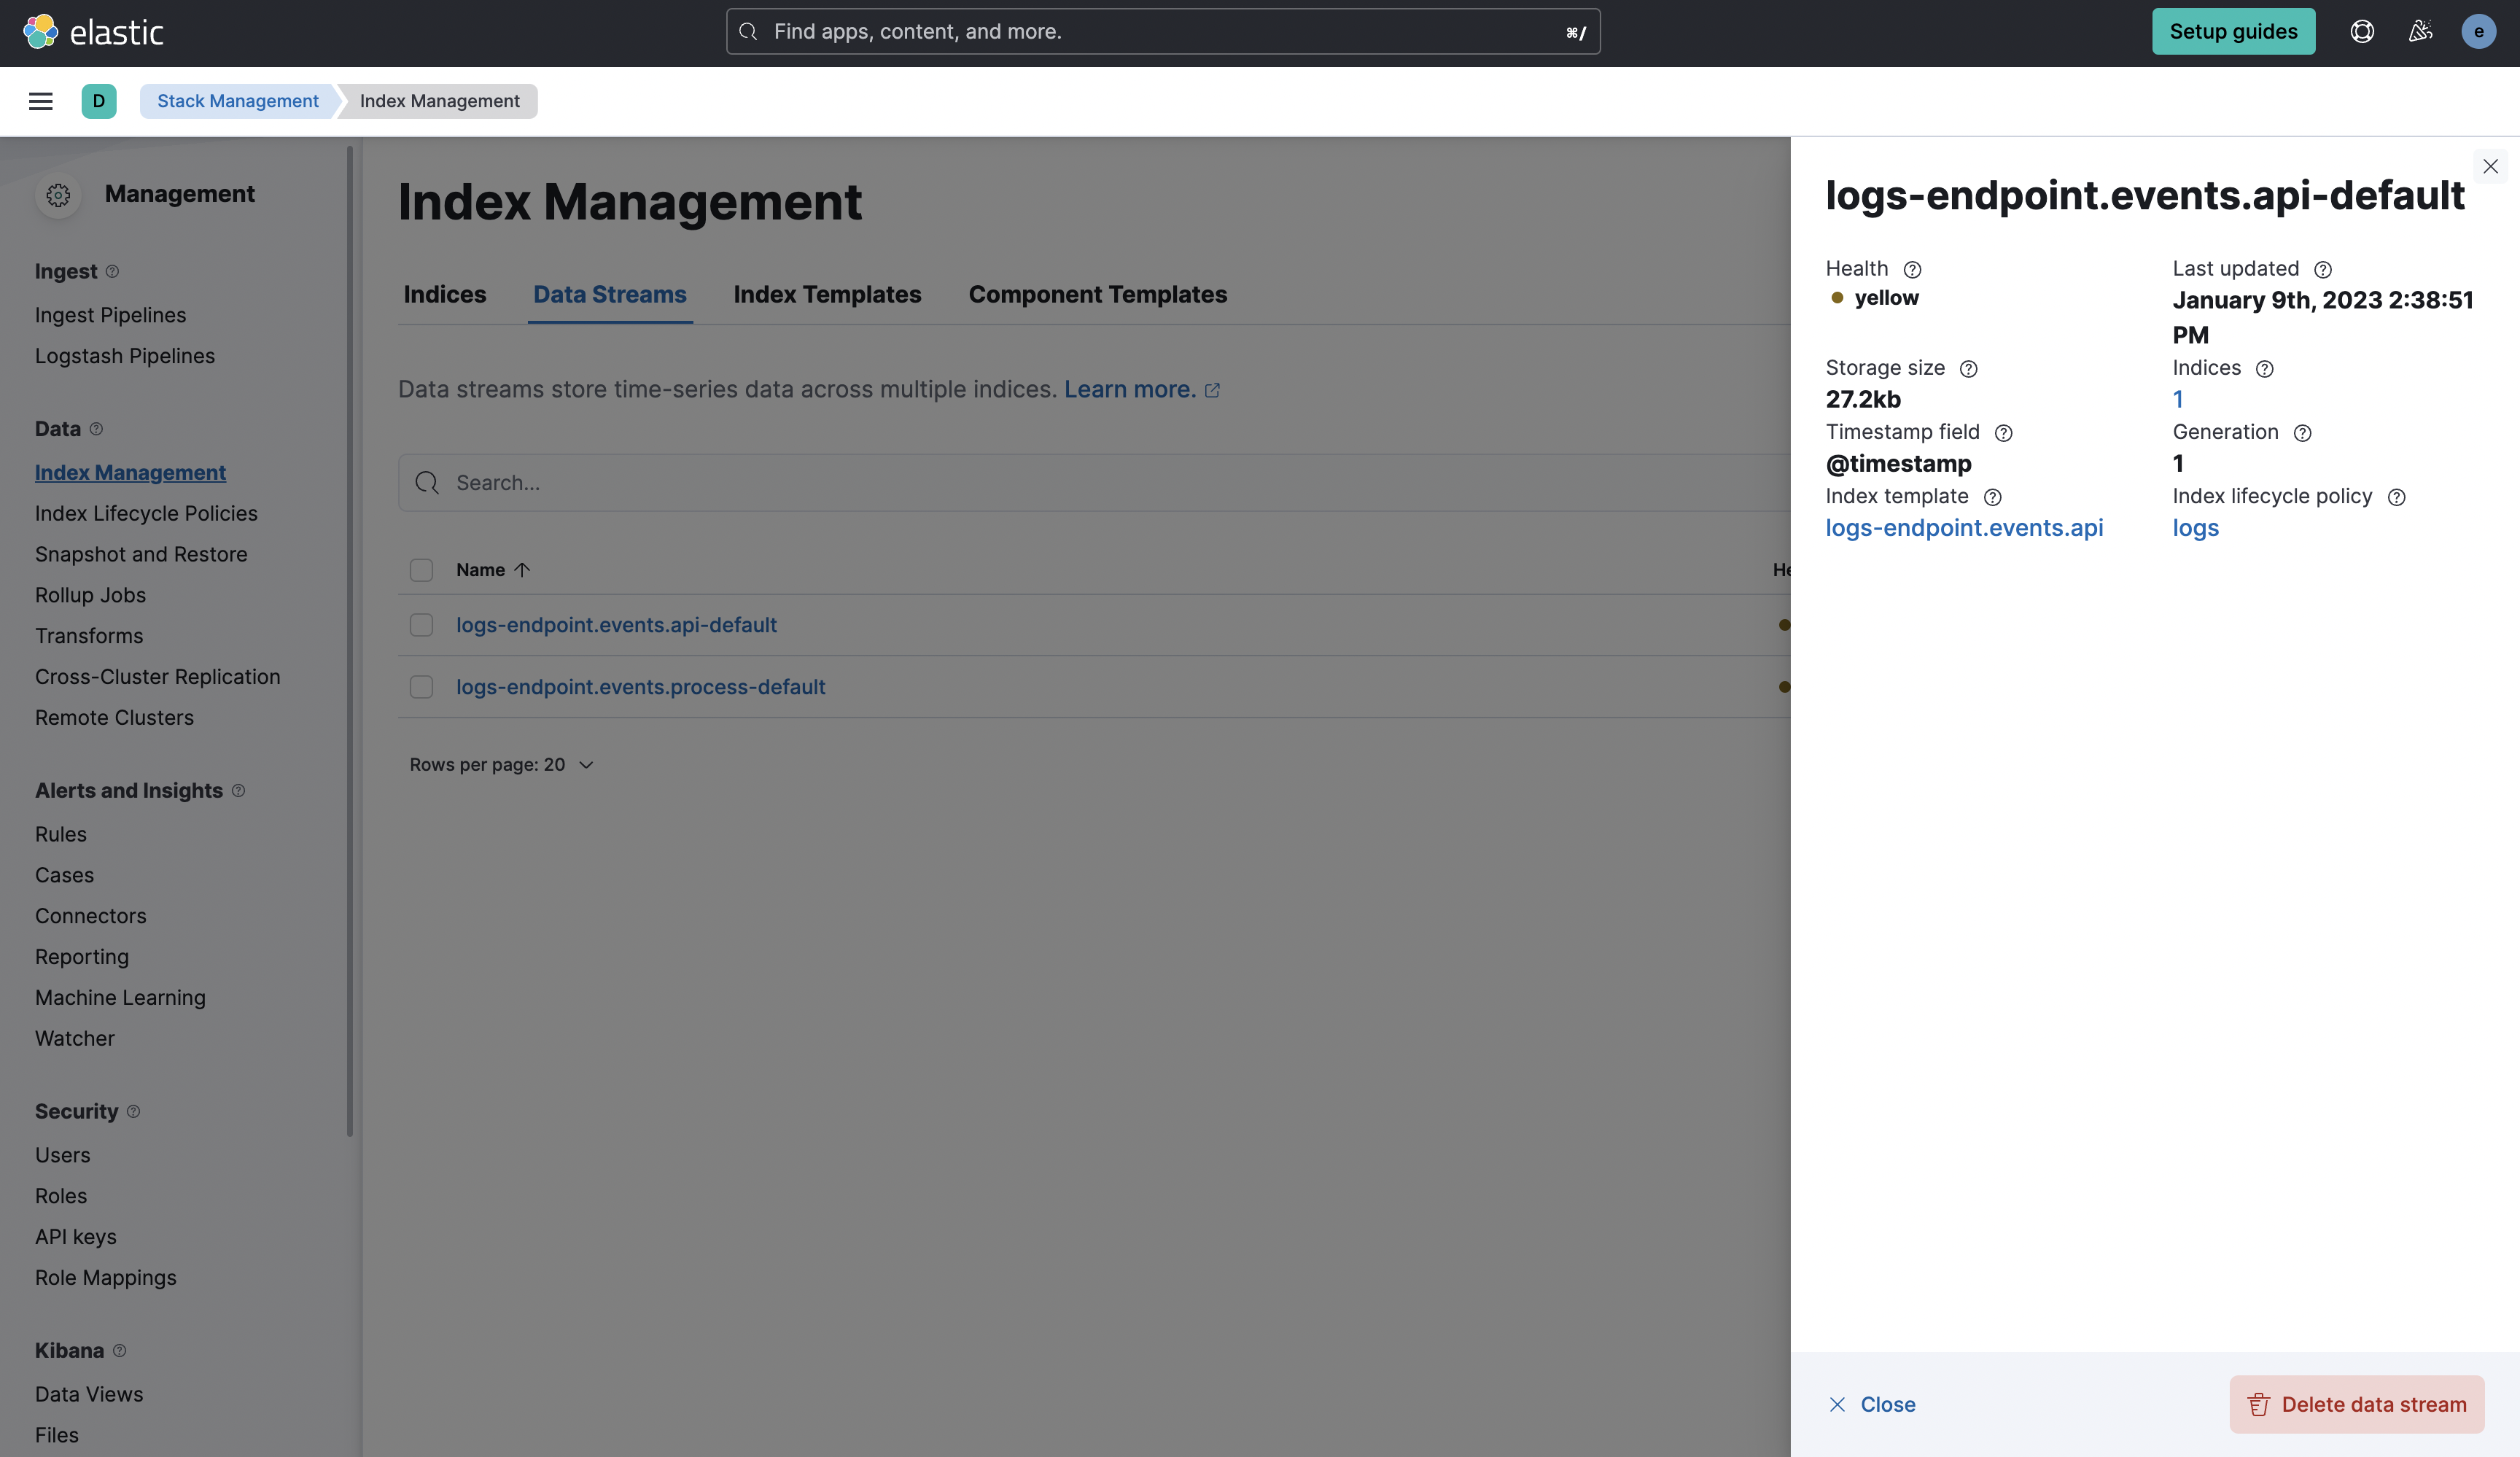
Task: Expand Rows per page dropdown
Action: [x=501, y=765]
